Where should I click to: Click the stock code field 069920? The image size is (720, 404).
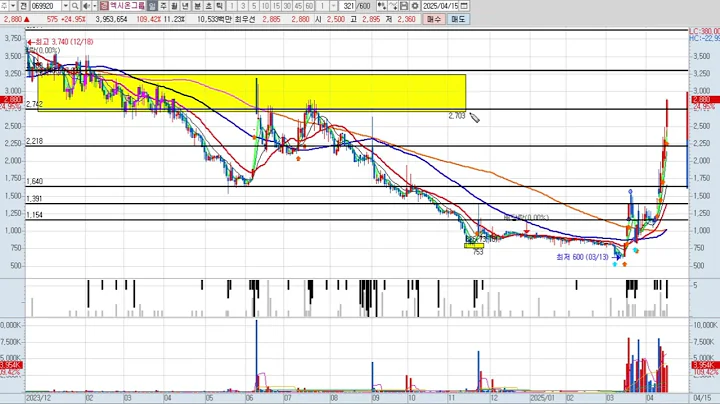pos(45,6)
